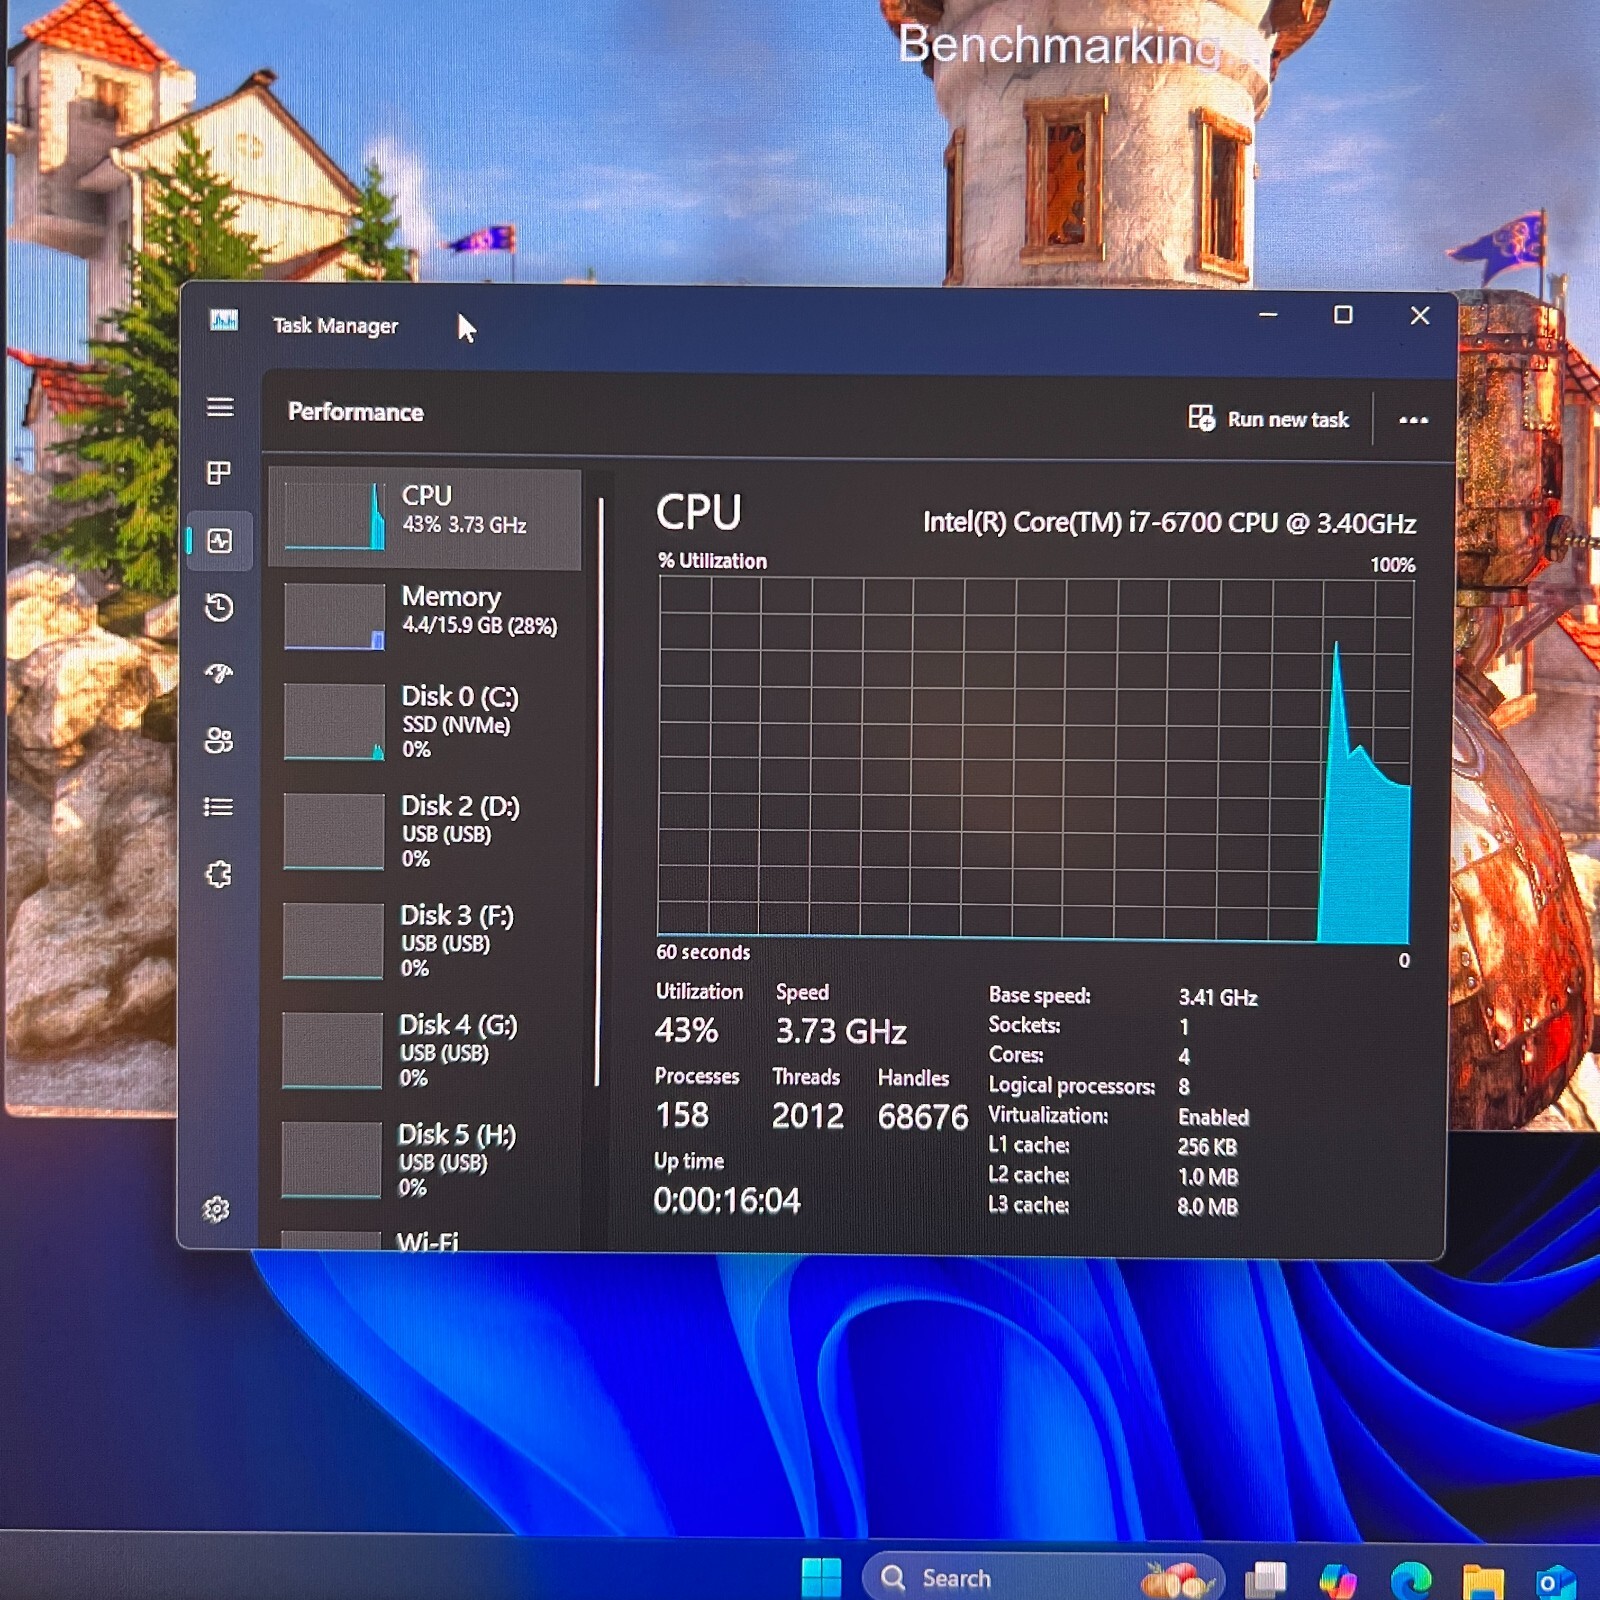The height and width of the screenshot is (1600, 1600).
Task: Open the Users page icon
Action: click(218, 740)
